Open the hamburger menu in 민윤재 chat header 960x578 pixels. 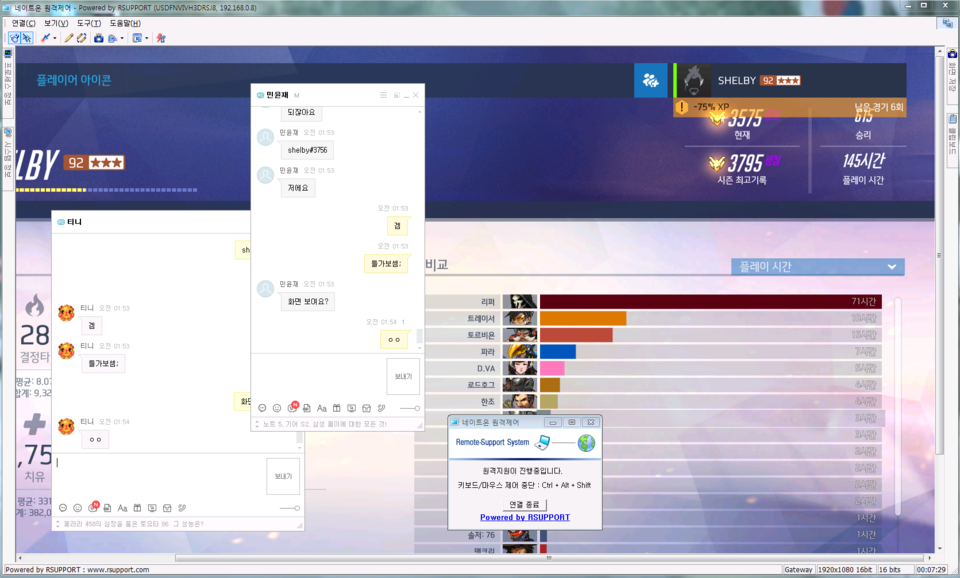point(383,95)
